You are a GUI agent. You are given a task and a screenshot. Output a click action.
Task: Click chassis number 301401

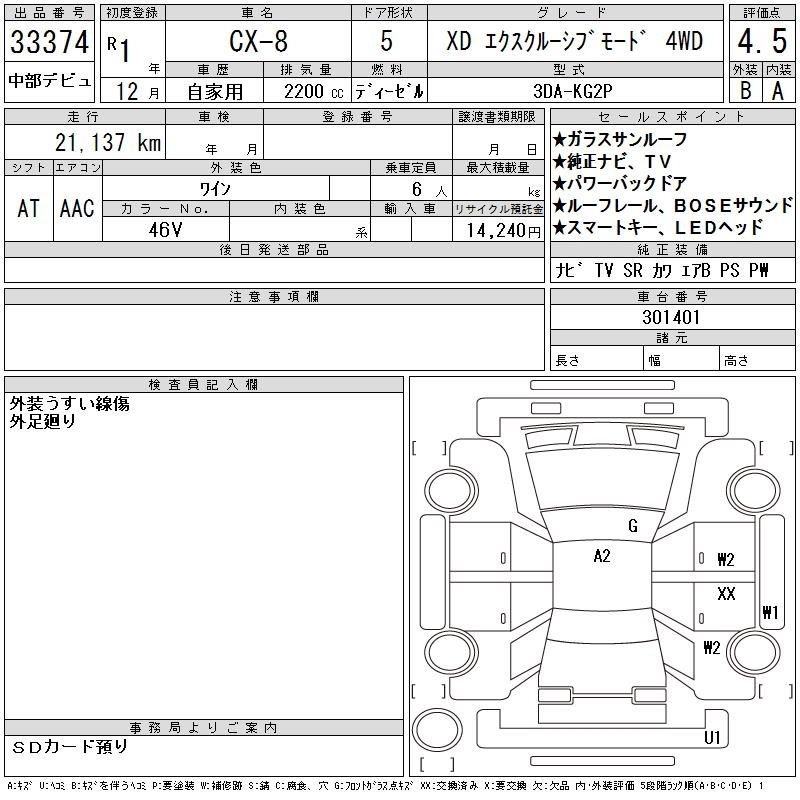(x=671, y=317)
